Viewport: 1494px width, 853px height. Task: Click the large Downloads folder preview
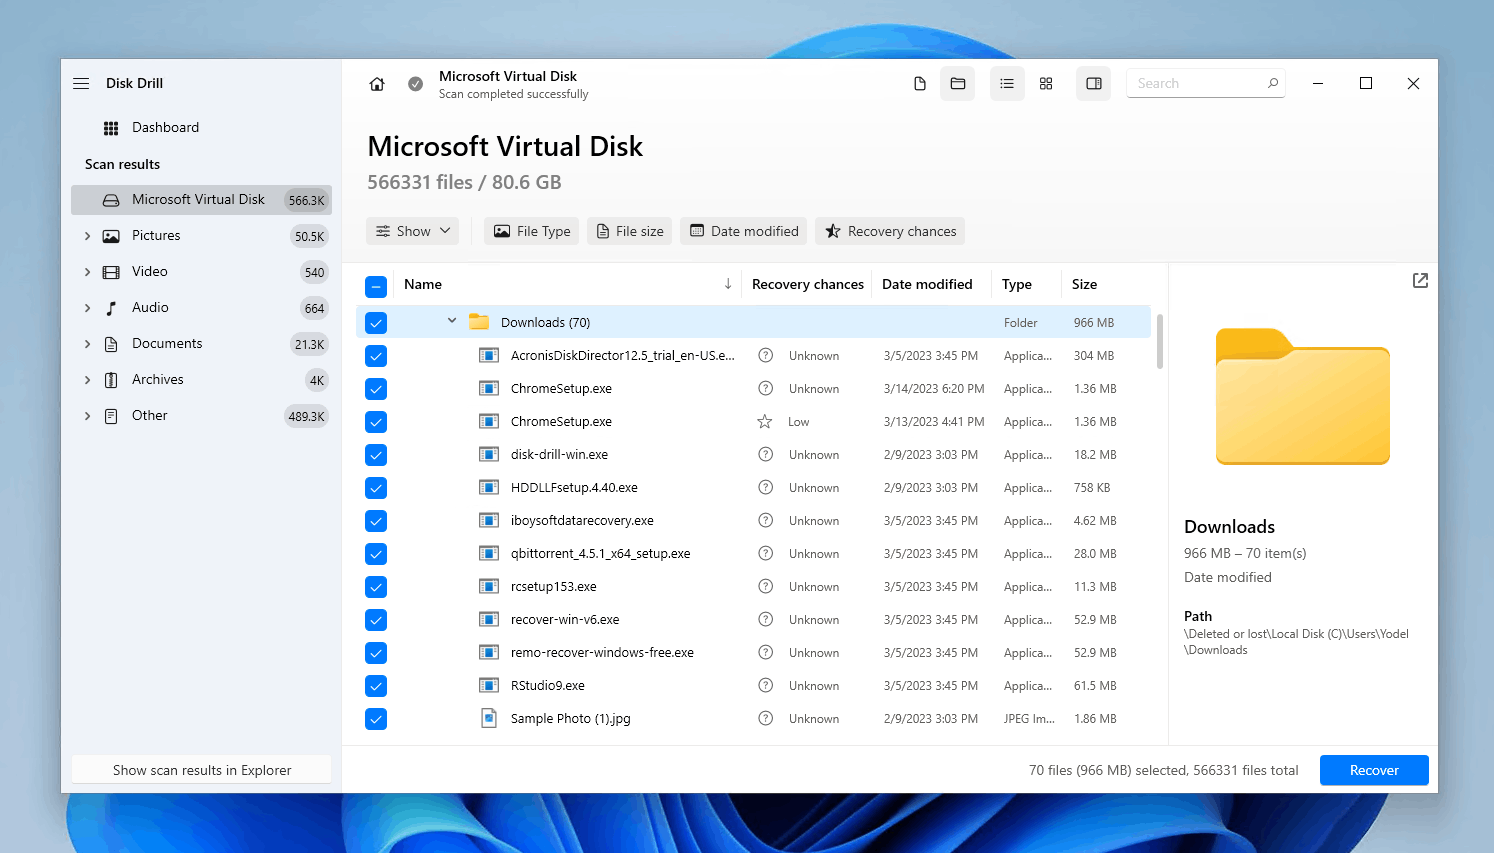(1303, 396)
